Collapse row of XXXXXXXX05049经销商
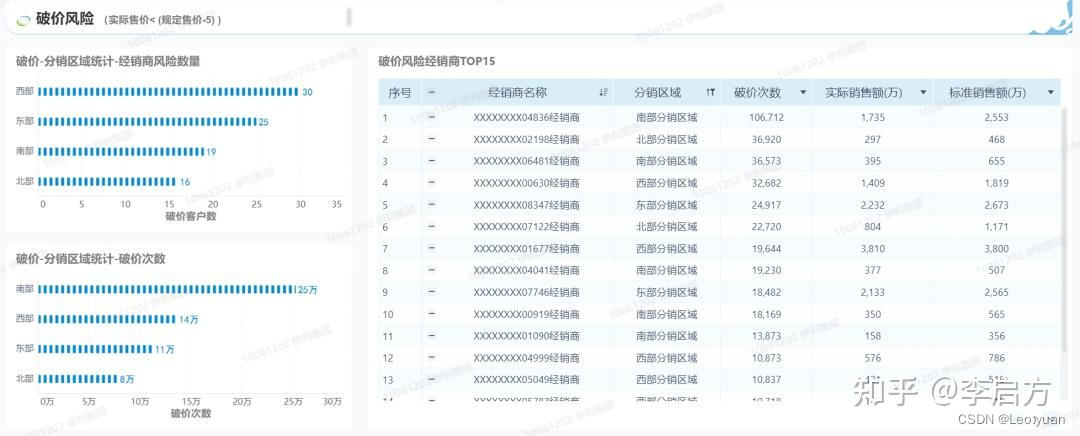Viewport: 1080px width, 436px height. 432,380
